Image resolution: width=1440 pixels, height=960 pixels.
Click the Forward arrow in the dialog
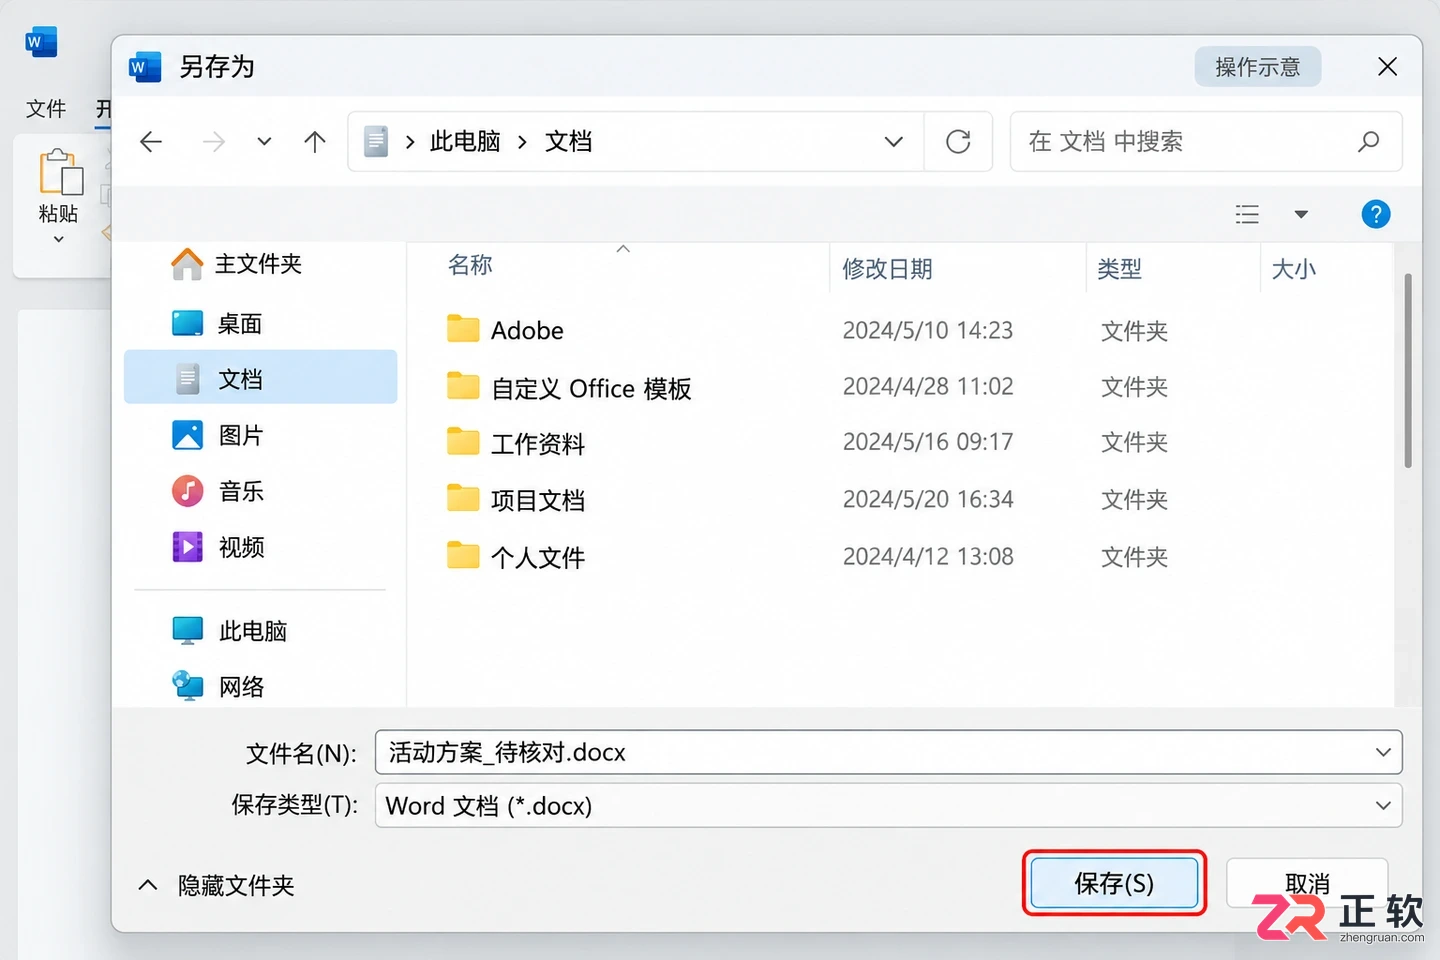(213, 142)
